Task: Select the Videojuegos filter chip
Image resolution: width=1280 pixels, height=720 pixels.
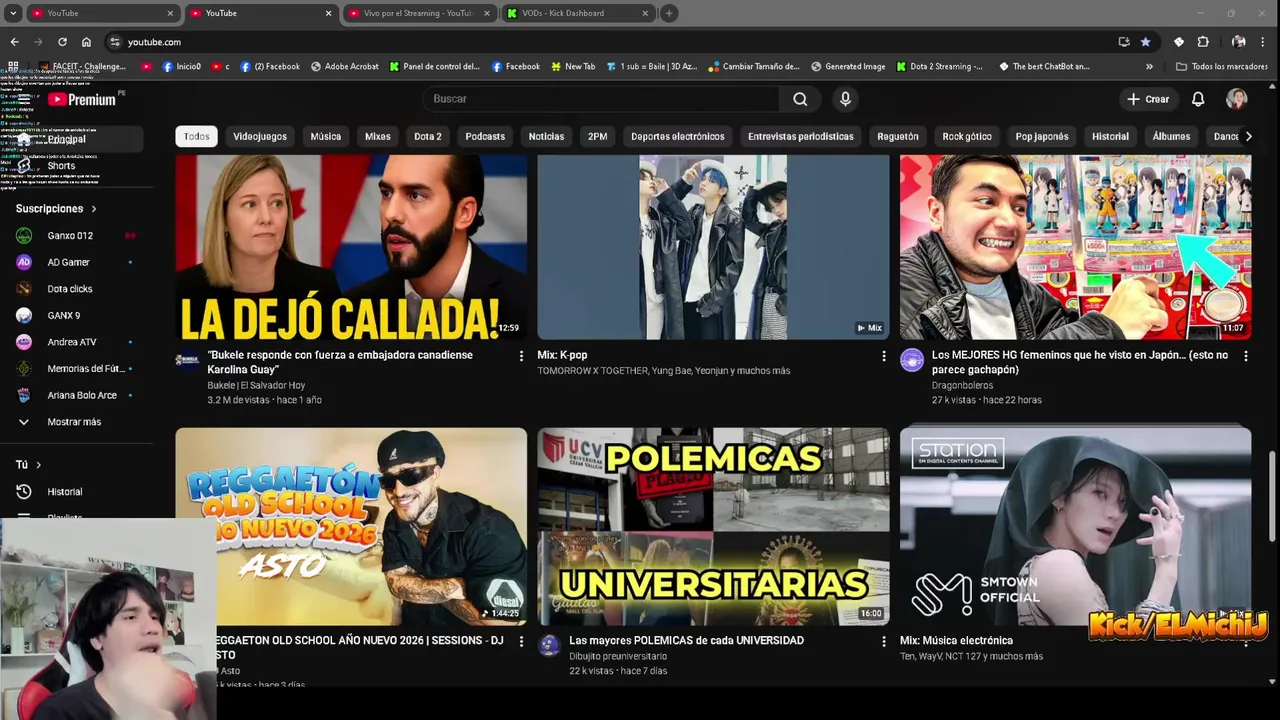Action: [x=260, y=136]
